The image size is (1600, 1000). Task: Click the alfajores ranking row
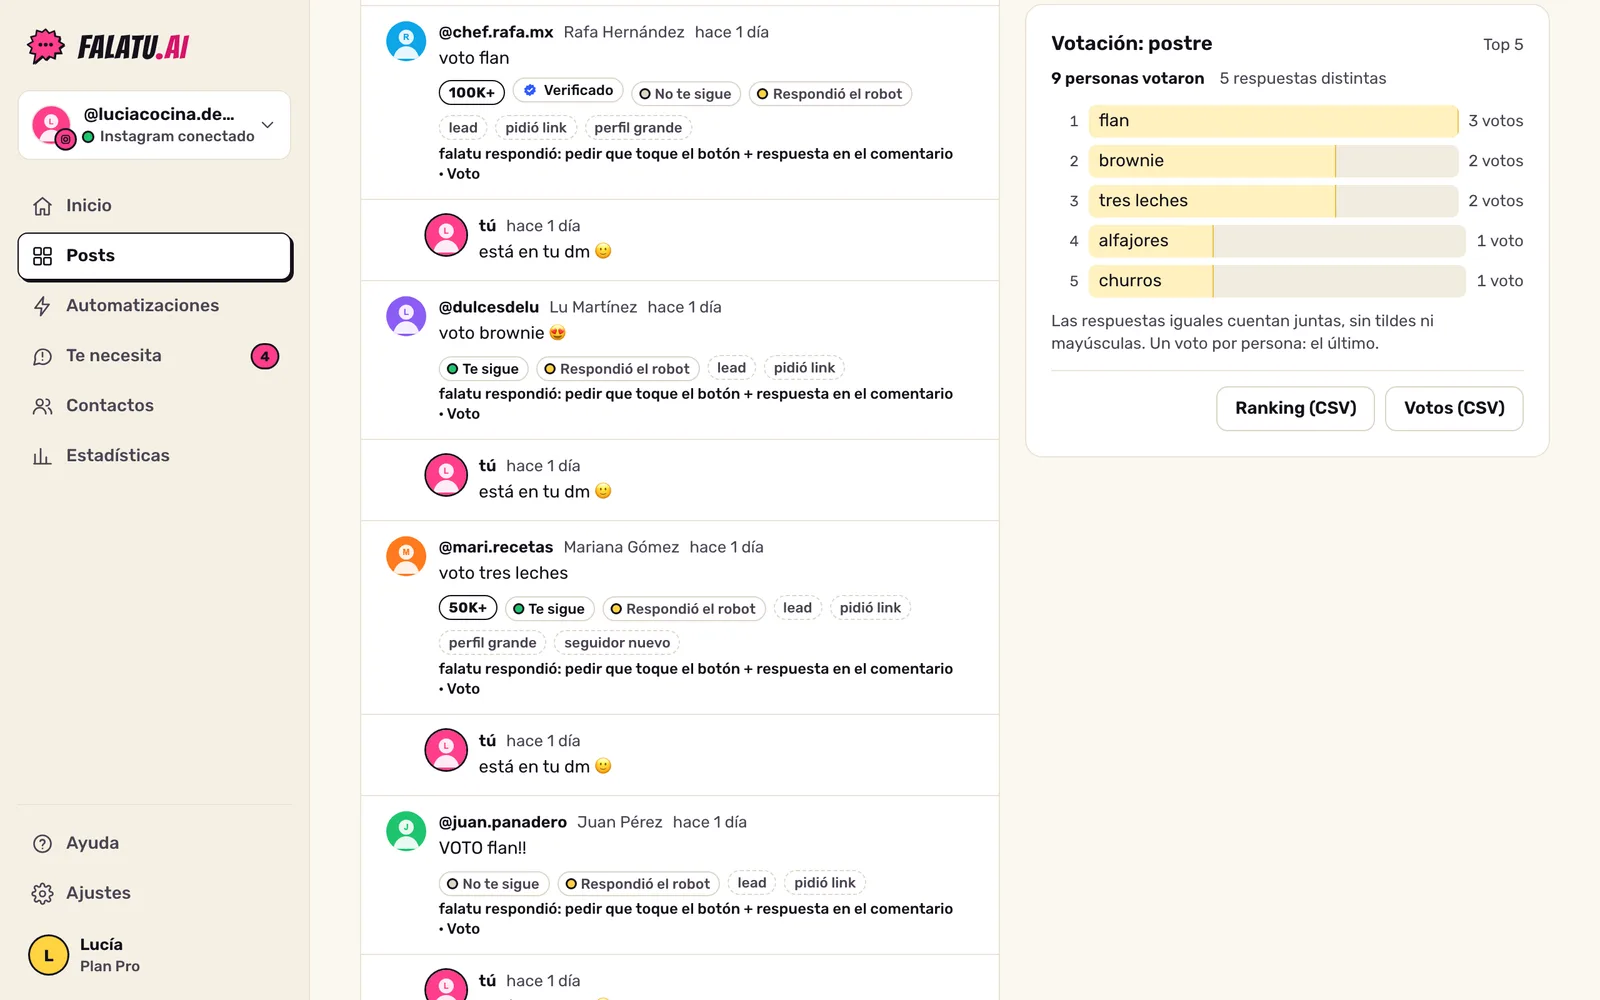click(x=1287, y=241)
